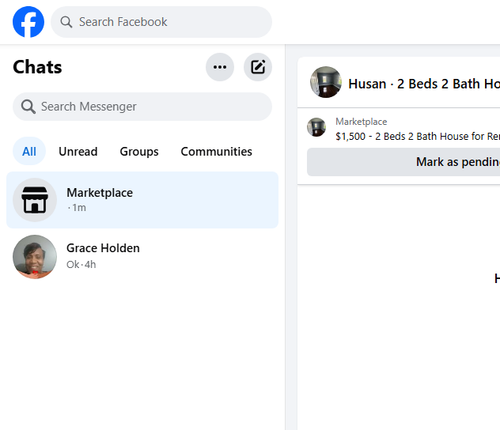Click into the Search Messenger field
This screenshot has height=430, width=500.
click(142, 107)
